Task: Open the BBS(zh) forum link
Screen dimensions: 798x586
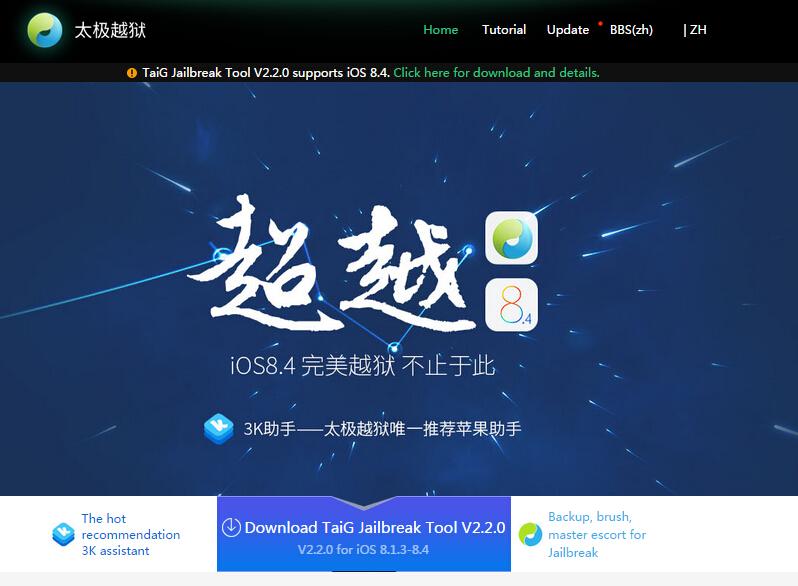Action: 631,30
